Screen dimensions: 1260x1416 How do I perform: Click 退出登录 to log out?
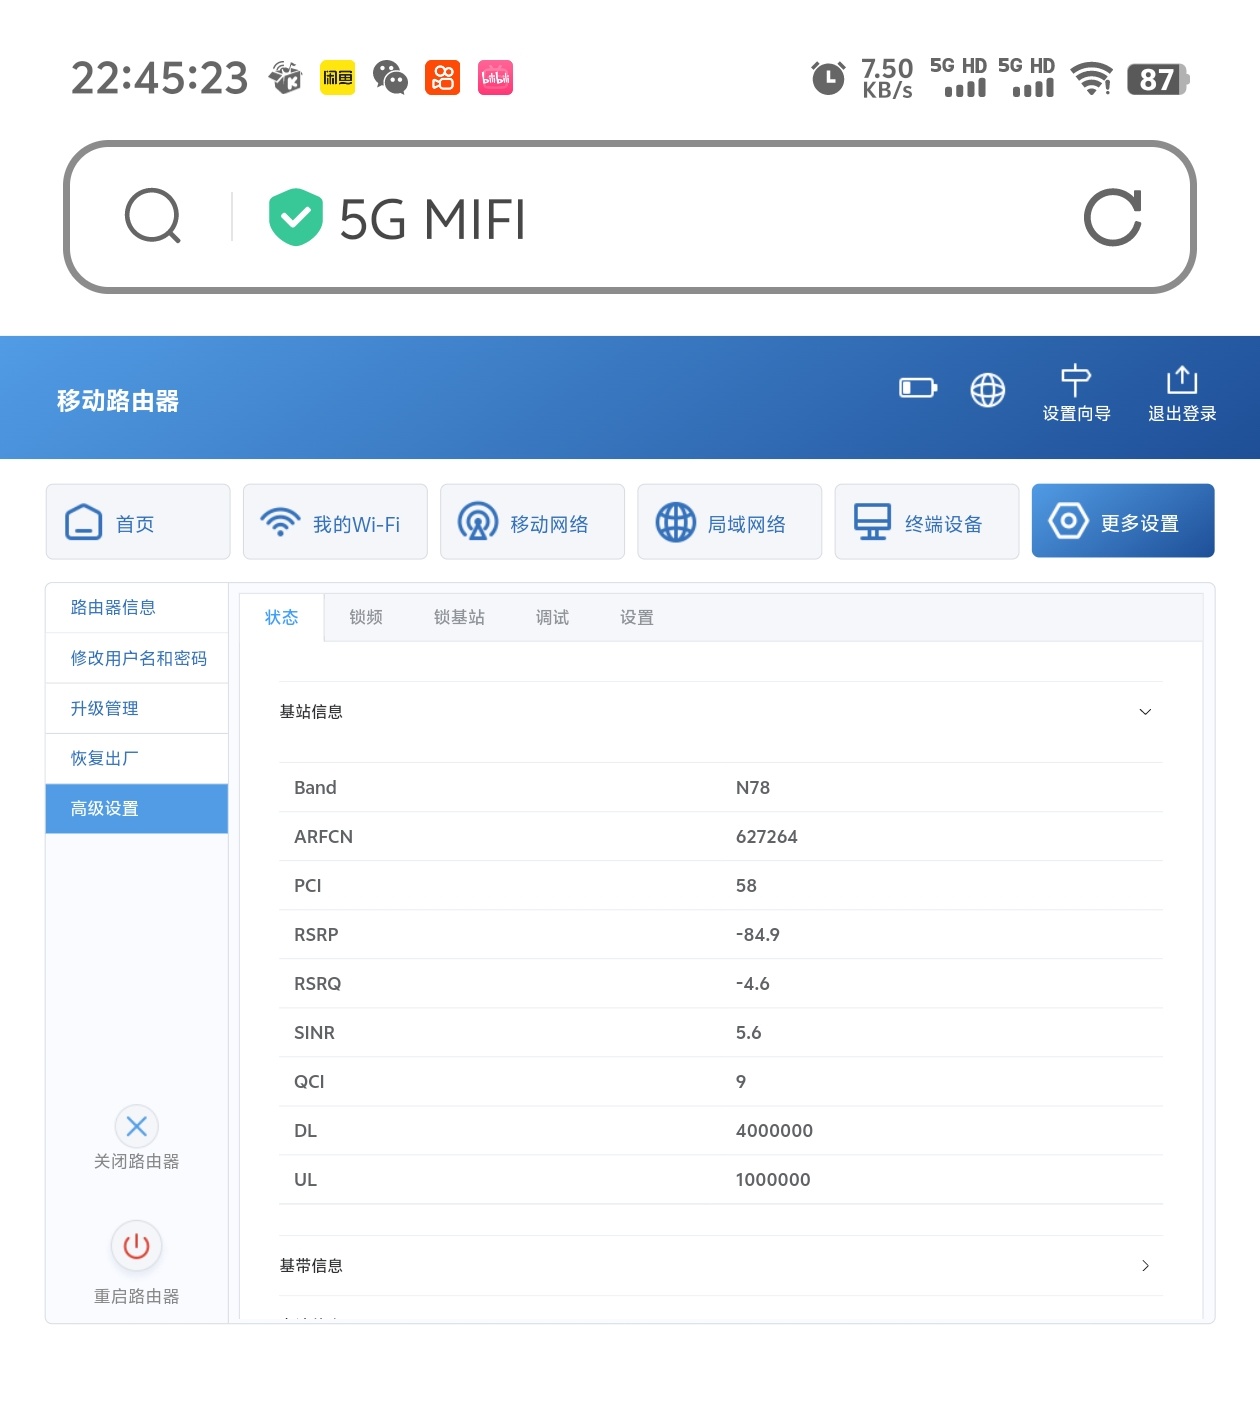1181,393
